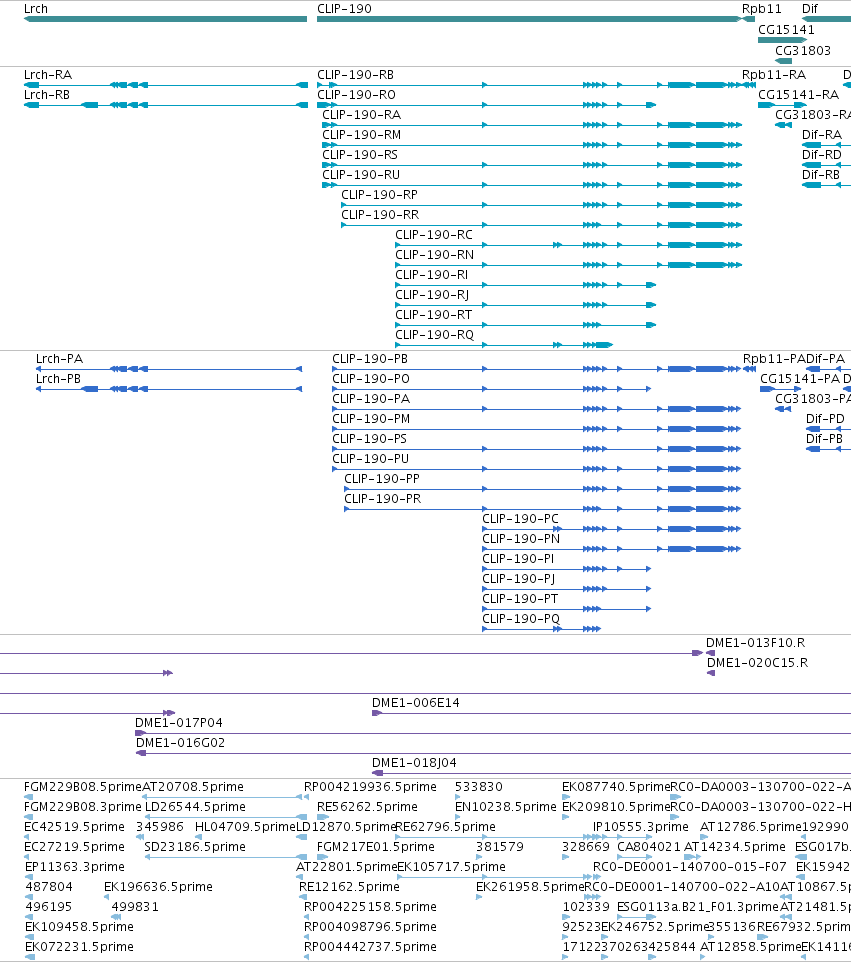Click protein CLIP-190-PO
Viewport: 851px width, 962px height.
pyautogui.click(x=371, y=379)
